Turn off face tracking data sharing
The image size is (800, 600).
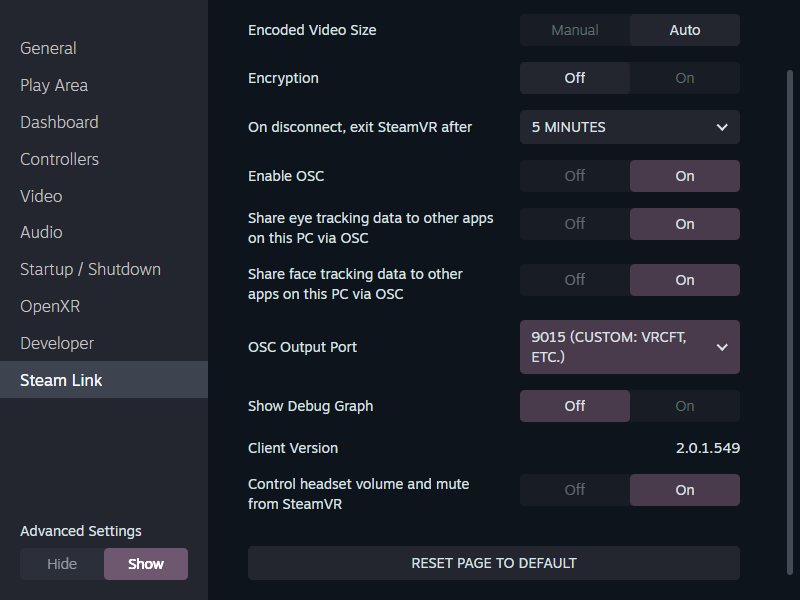pyautogui.click(x=575, y=280)
